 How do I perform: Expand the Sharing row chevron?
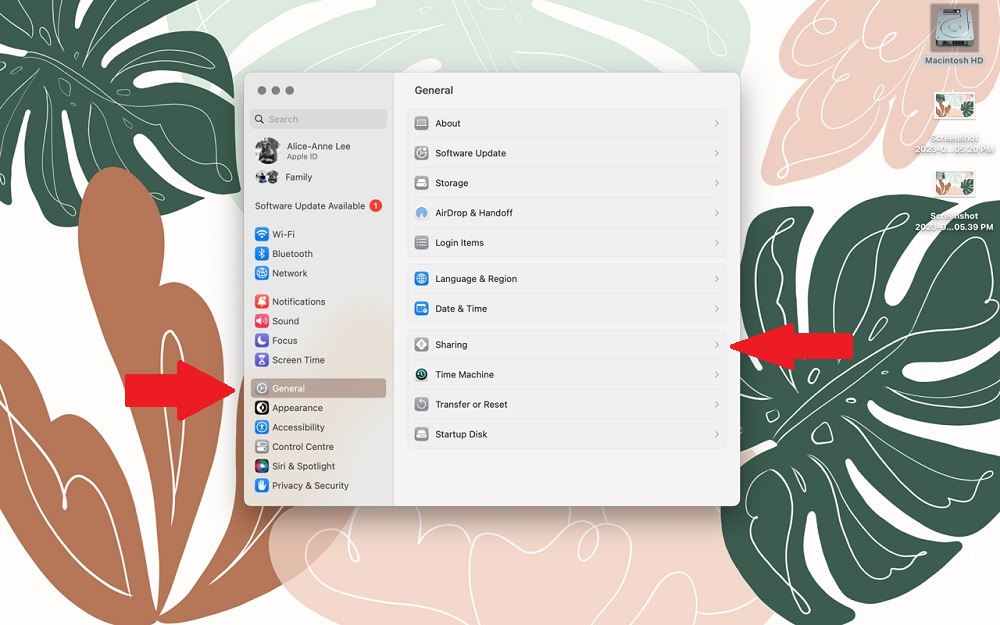tap(716, 344)
